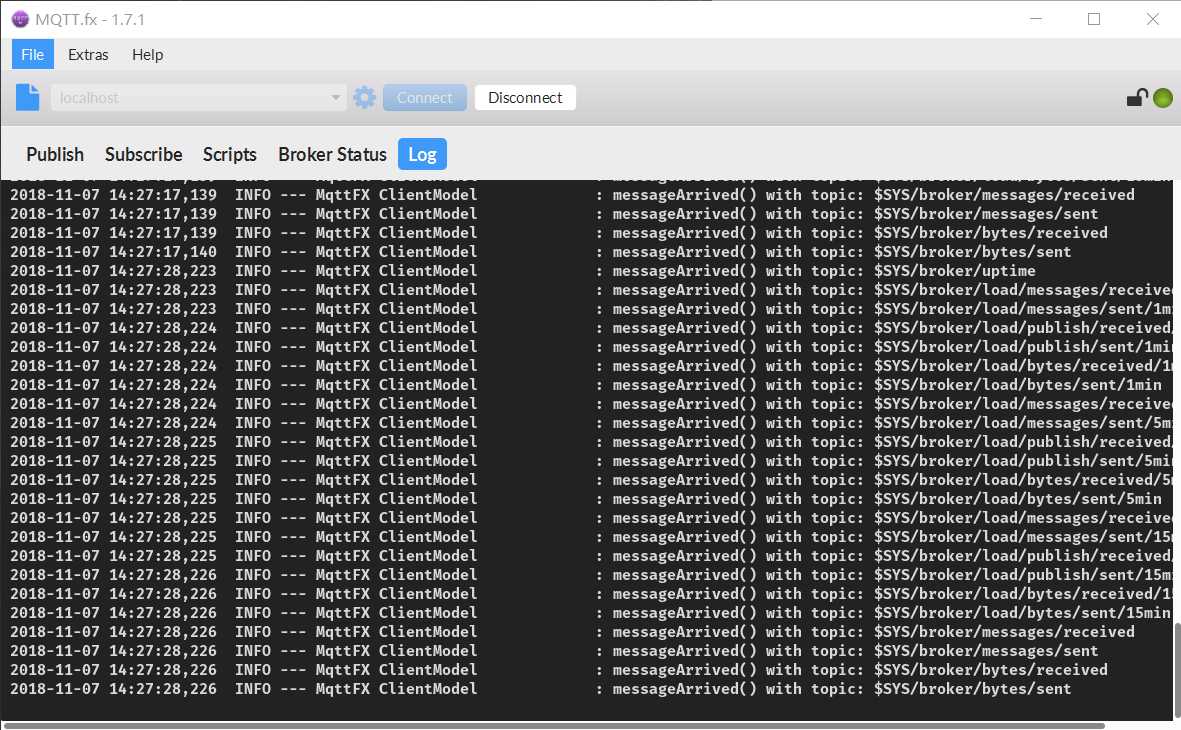1181x730 pixels.
Task: Switch to the Publish tab
Action: (55, 154)
